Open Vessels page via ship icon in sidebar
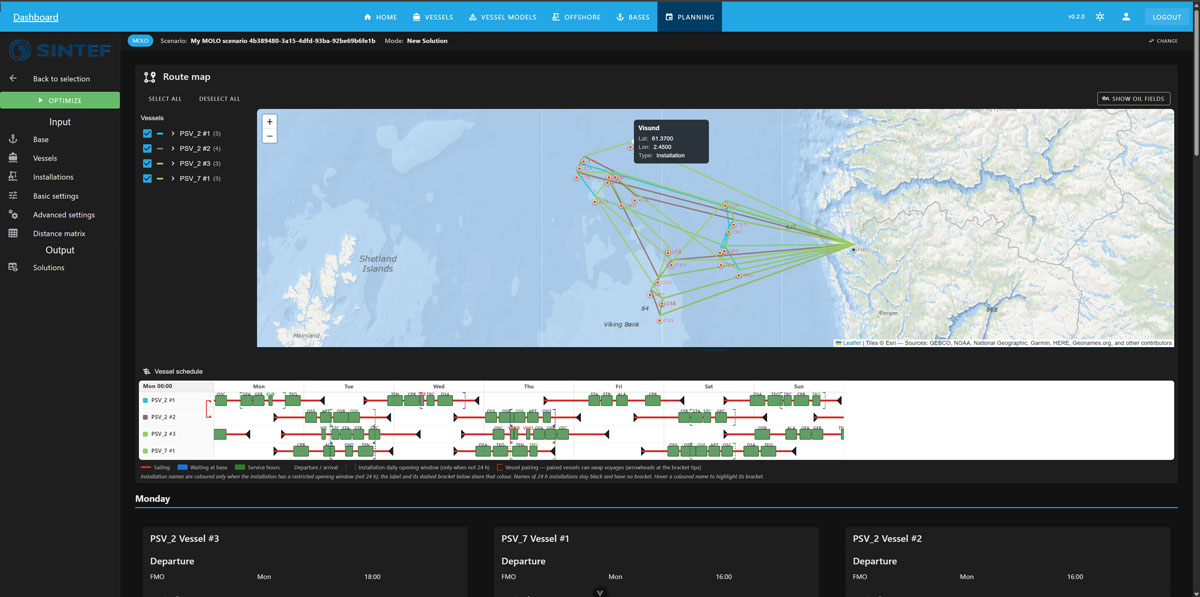 click(13, 158)
